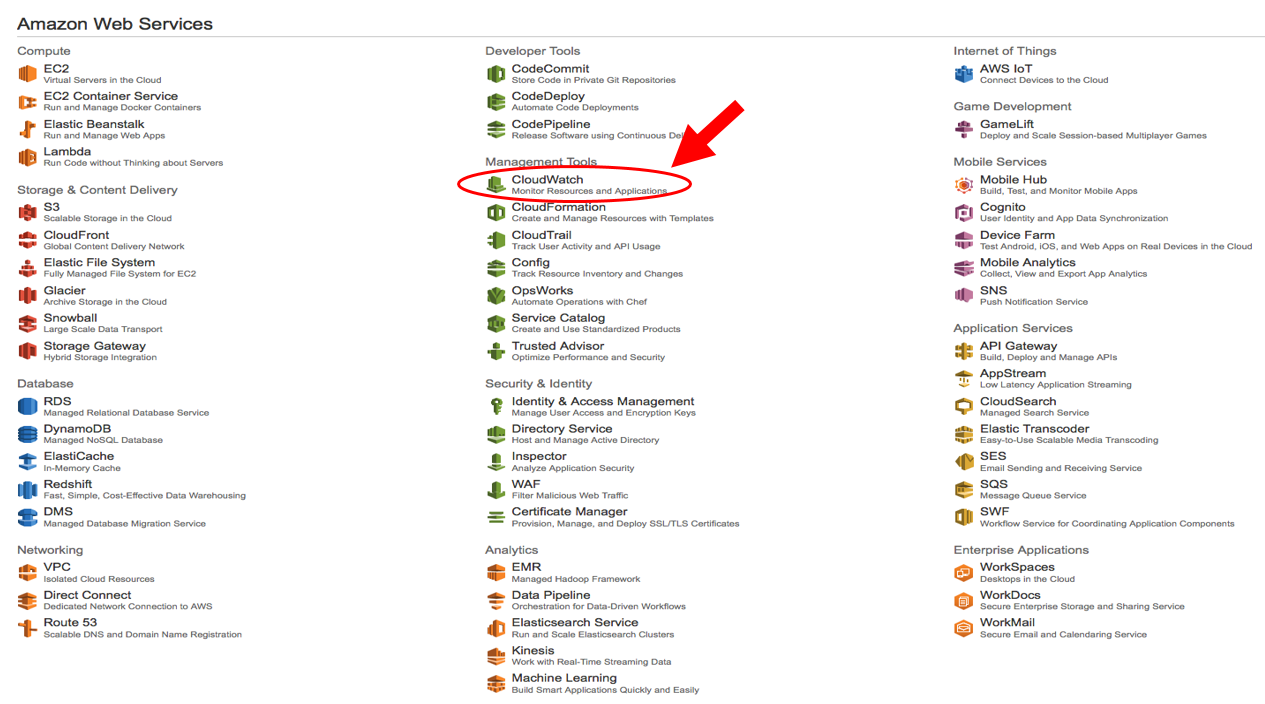Open the Machine Learning service link
This screenshot has height=704, width=1265.
564,677
